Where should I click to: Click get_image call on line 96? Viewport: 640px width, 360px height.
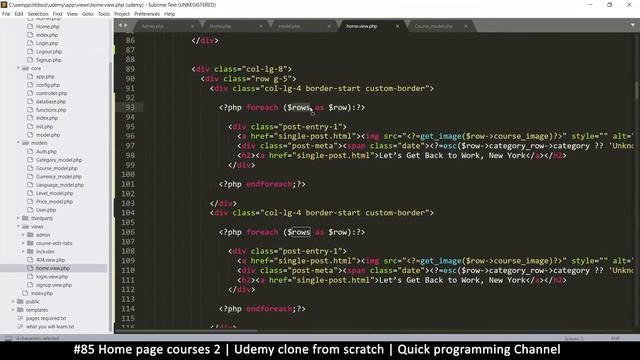(x=441, y=136)
